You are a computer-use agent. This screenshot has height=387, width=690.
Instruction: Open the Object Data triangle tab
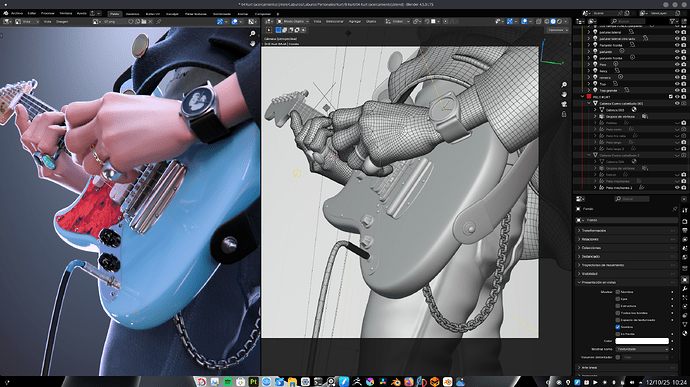685,324
